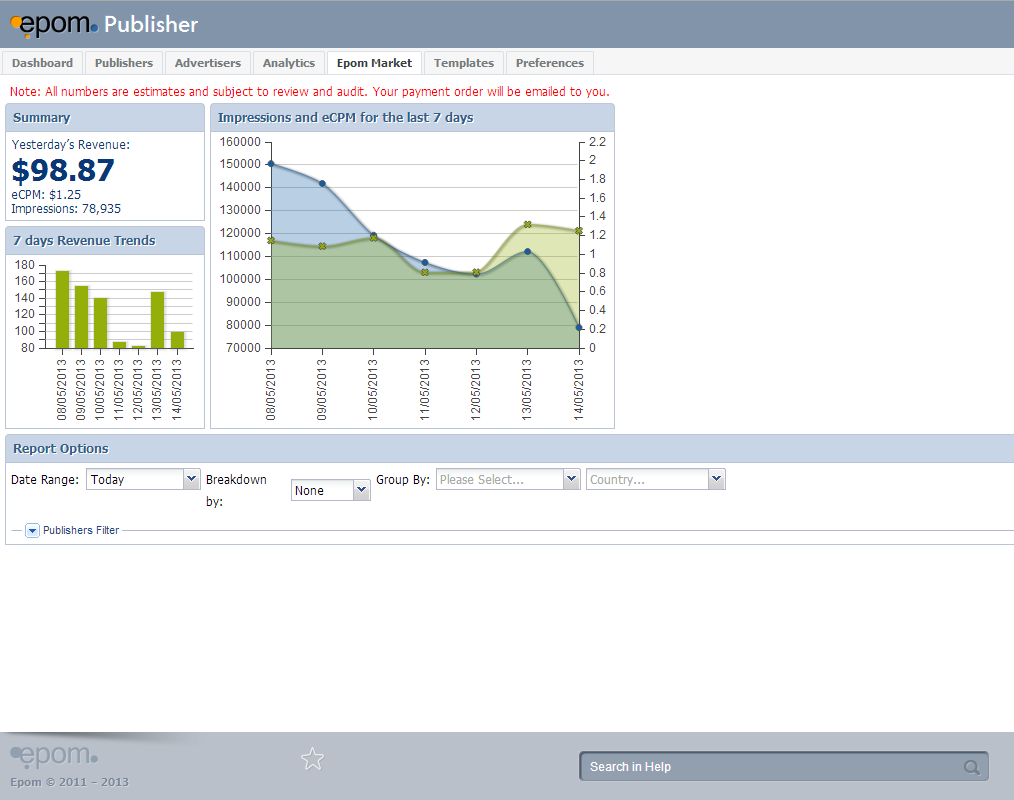Image resolution: width=1014 pixels, height=800 pixels.
Task: Click the 14/05/2013 impressions data point
Action: 579,328
